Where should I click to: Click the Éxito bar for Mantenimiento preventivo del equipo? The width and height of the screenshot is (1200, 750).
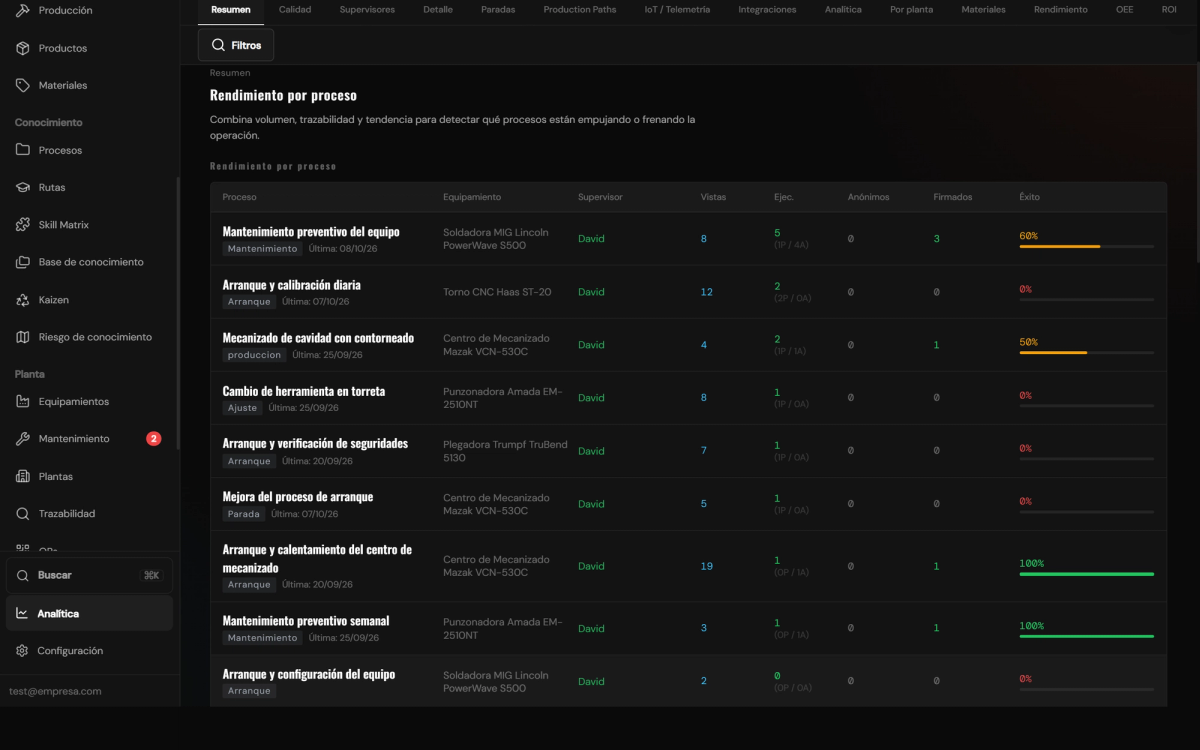click(1086, 246)
